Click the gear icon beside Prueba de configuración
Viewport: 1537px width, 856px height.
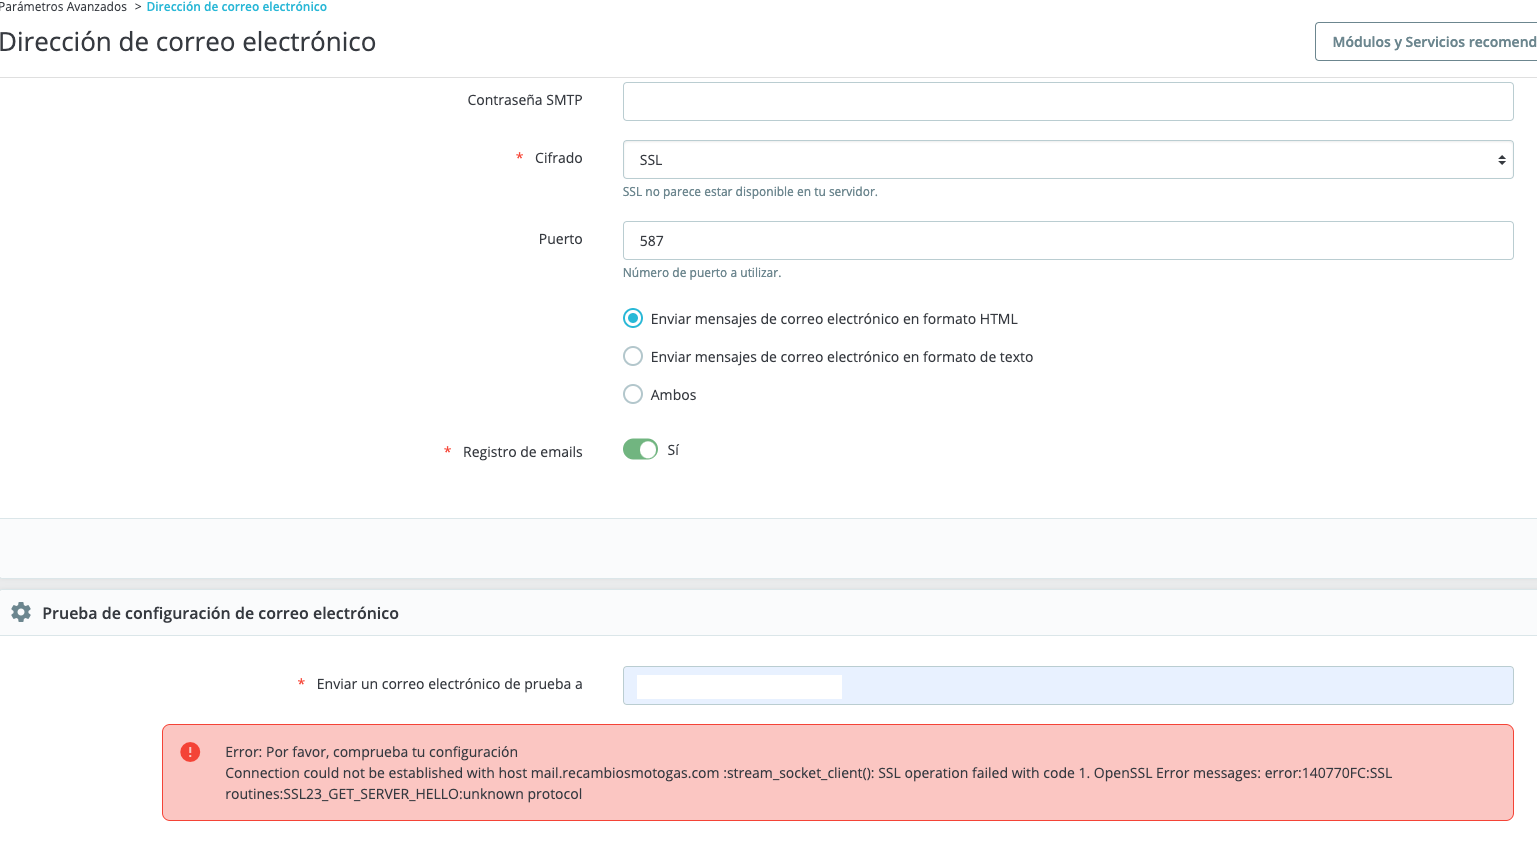[21, 612]
